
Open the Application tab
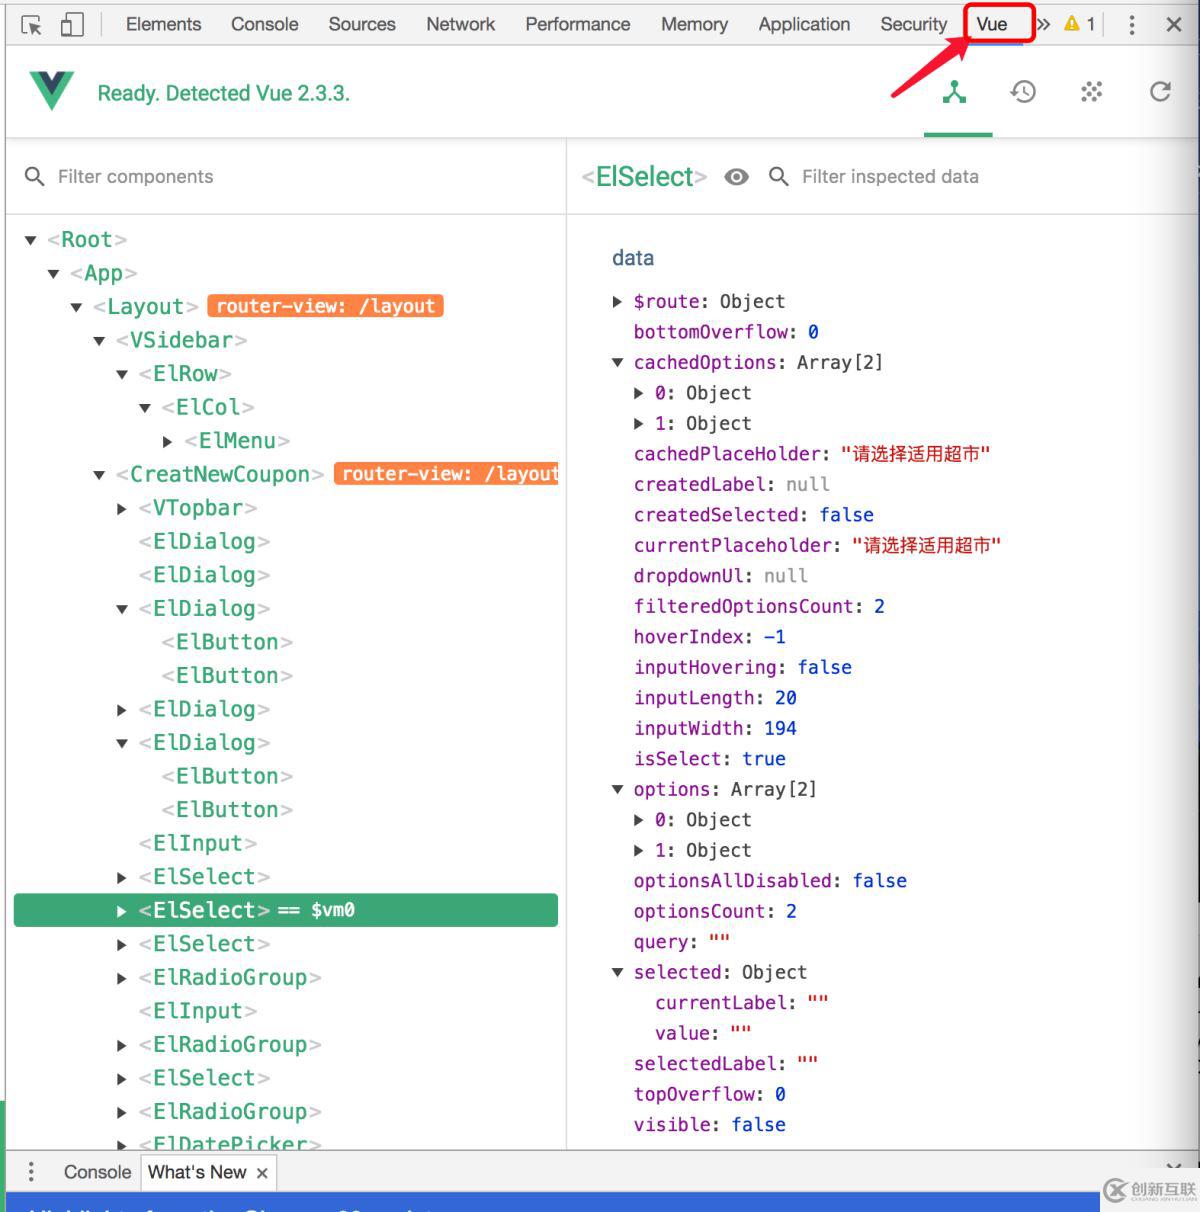click(x=804, y=24)
